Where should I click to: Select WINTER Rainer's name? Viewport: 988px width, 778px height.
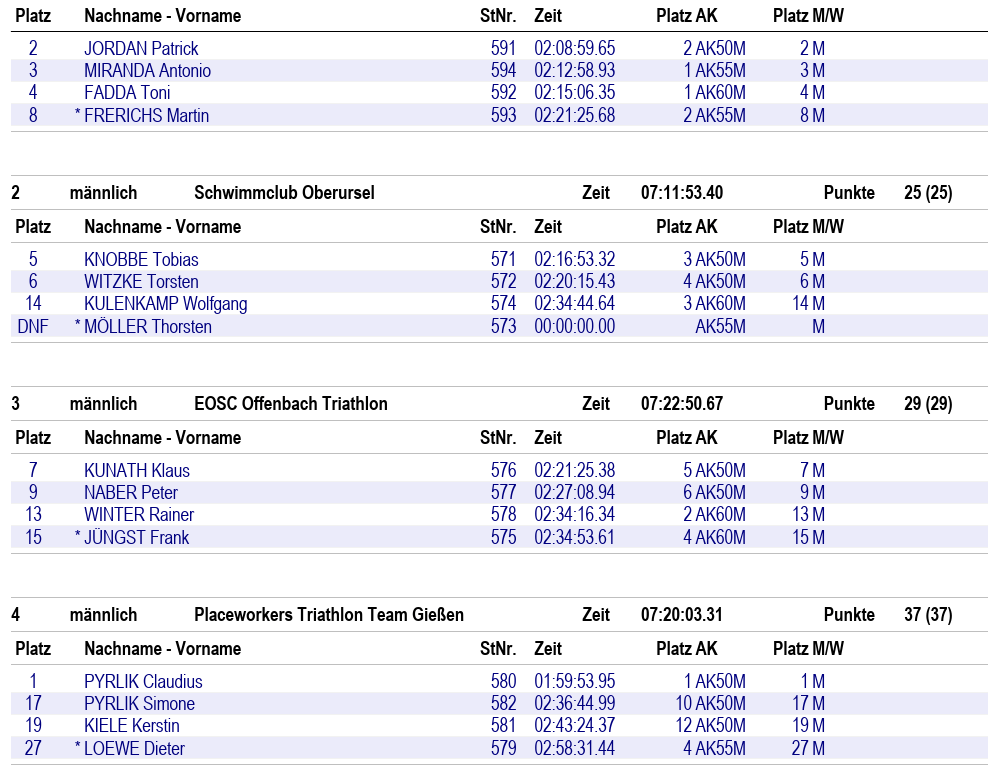tap(139, 515)
